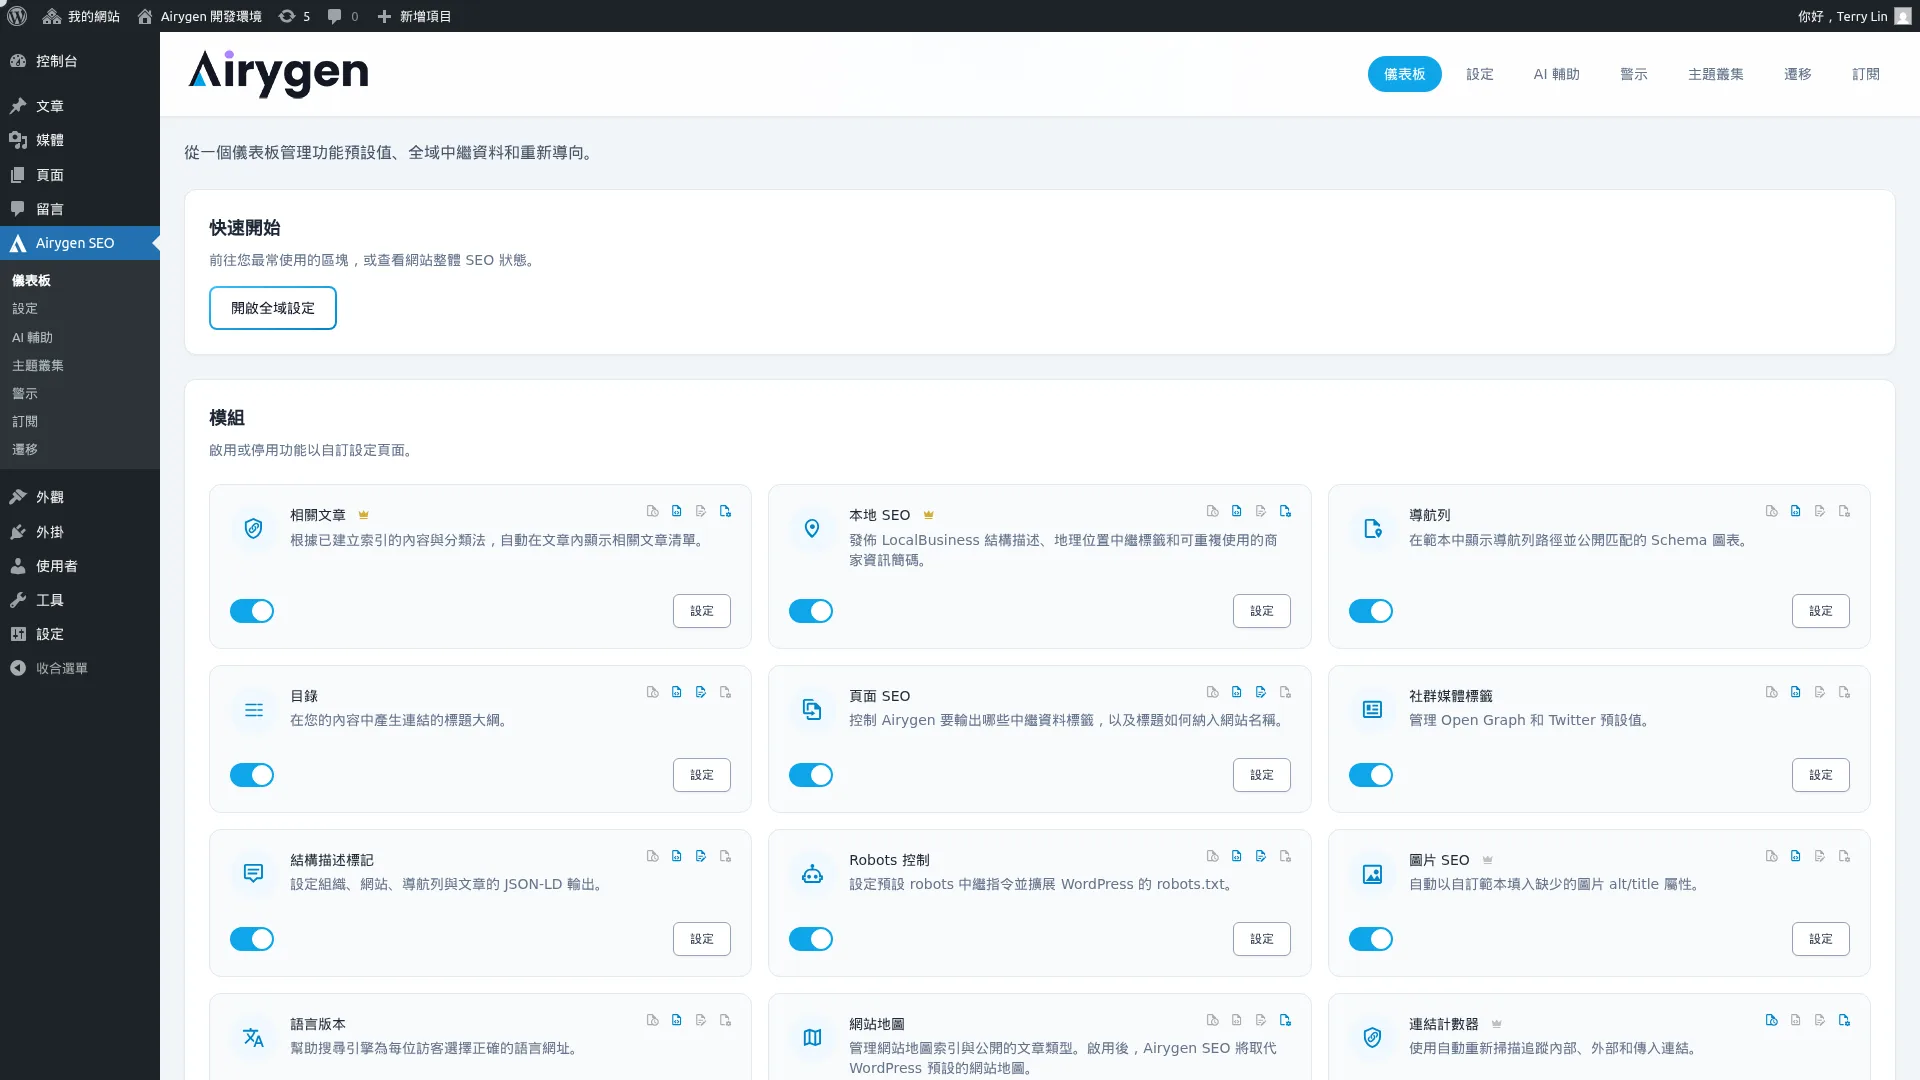1920x1080 pixels.
Task: Click the crown icon next to 本地 SEO
Action: click(928, 514)
